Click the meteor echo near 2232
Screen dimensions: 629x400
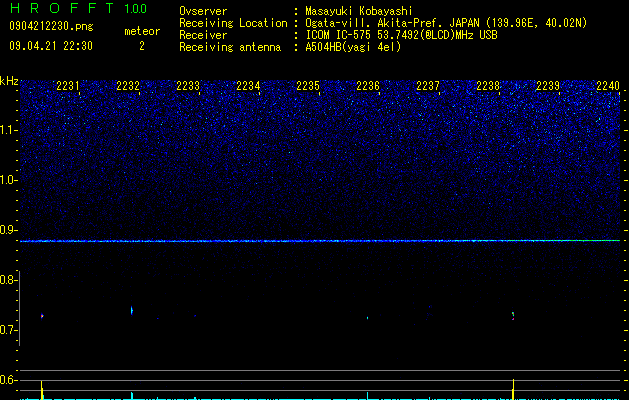coord(132,310)
